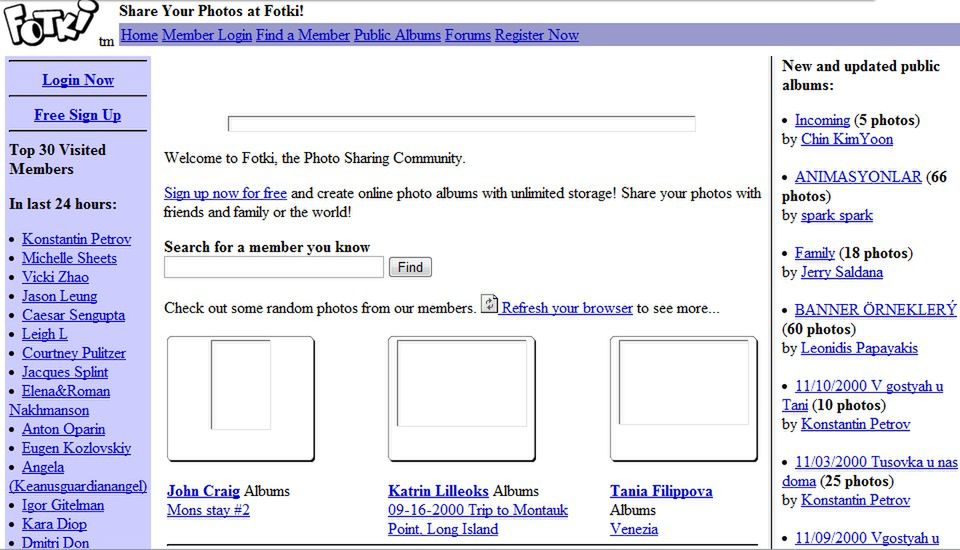Open Konstantin Petrov in top visited list
The image size is (960, 550).
click(77, 239)
